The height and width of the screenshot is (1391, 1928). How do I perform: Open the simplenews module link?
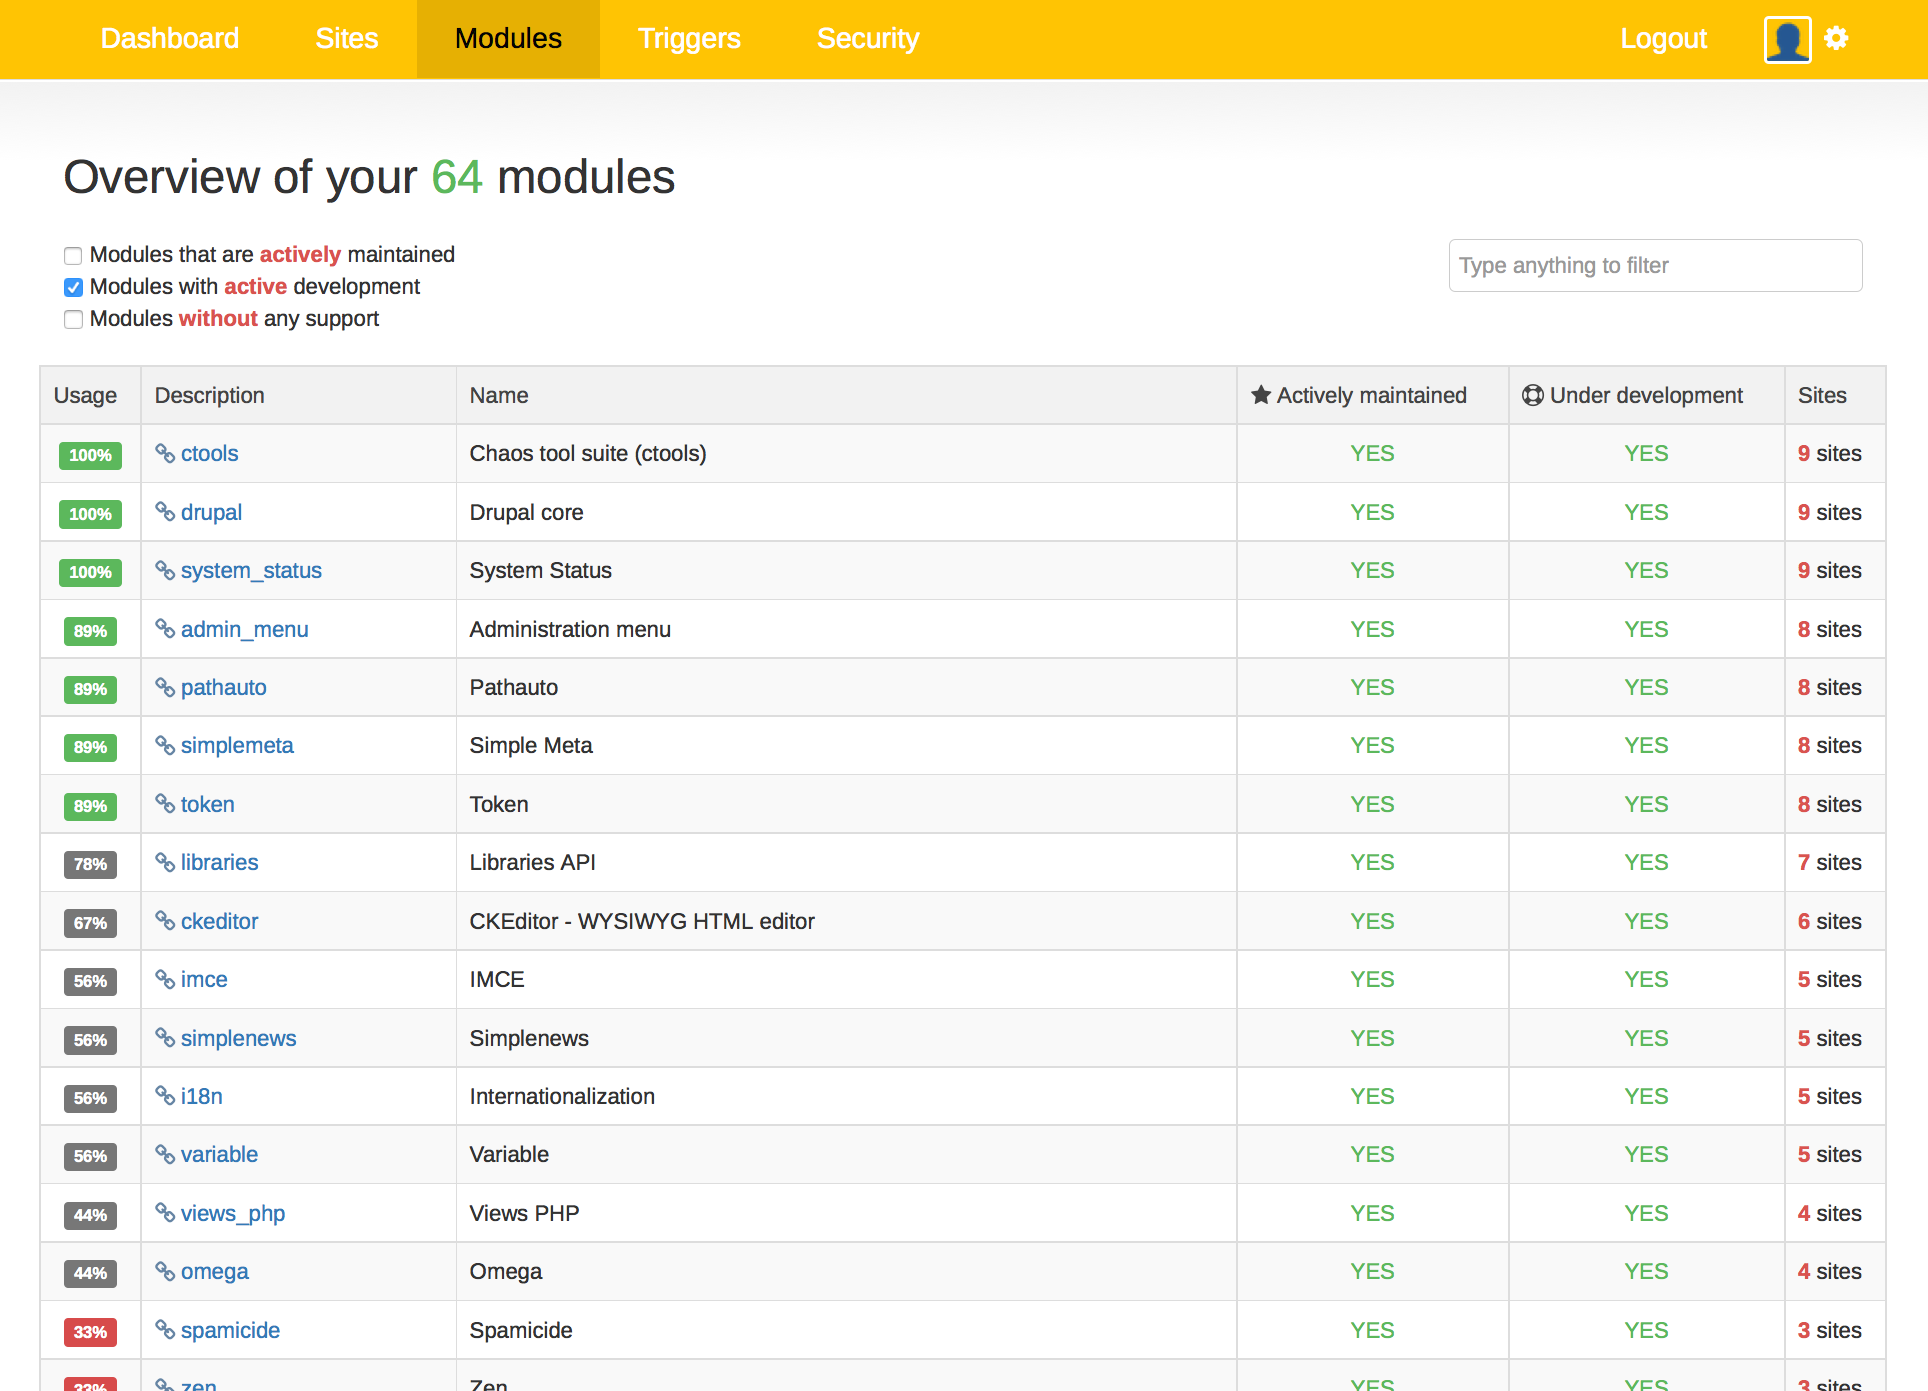[x=238, y=1038]
